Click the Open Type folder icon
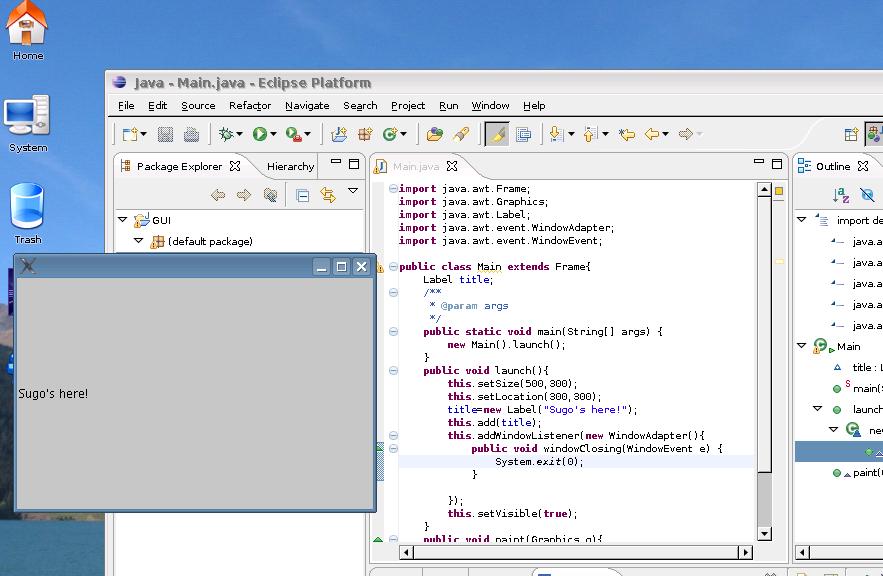 point(434,134)
